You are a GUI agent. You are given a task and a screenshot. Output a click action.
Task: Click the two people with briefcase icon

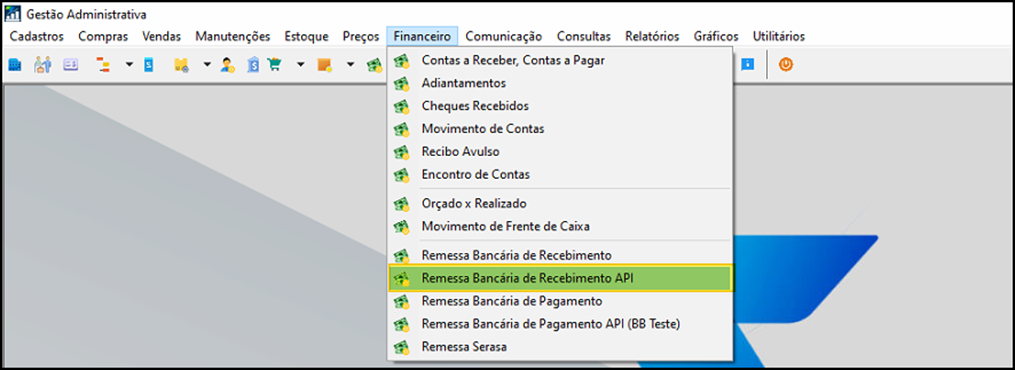pyautogui.click(x=43, y=65)
